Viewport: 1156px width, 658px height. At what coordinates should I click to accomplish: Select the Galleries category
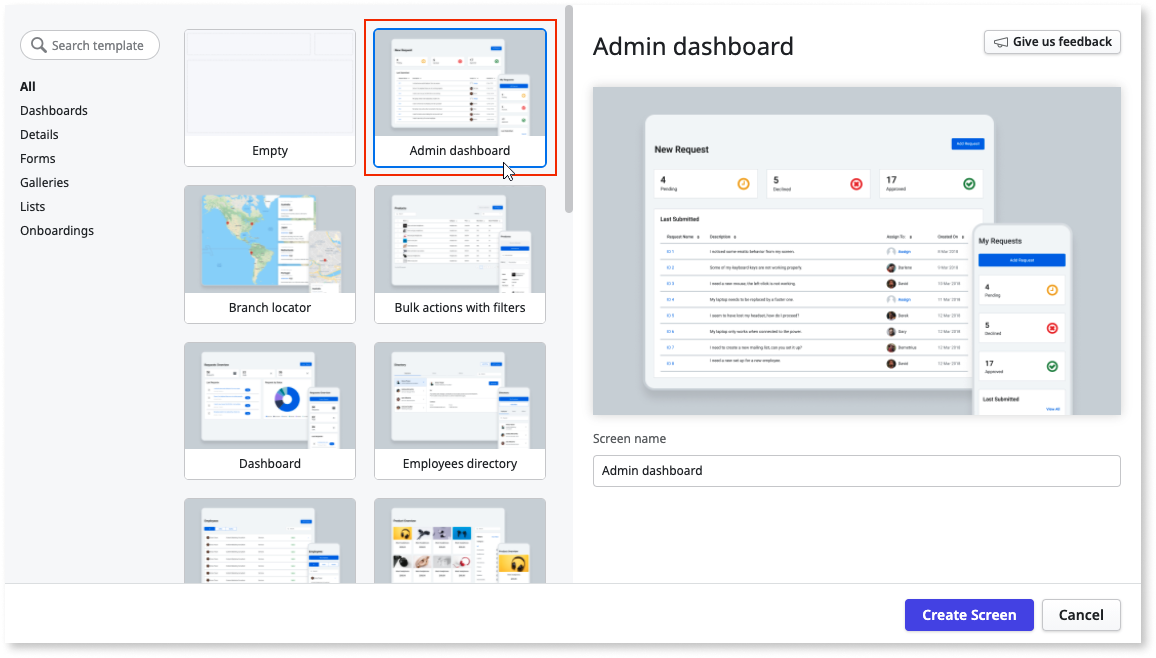pos(44,182)
